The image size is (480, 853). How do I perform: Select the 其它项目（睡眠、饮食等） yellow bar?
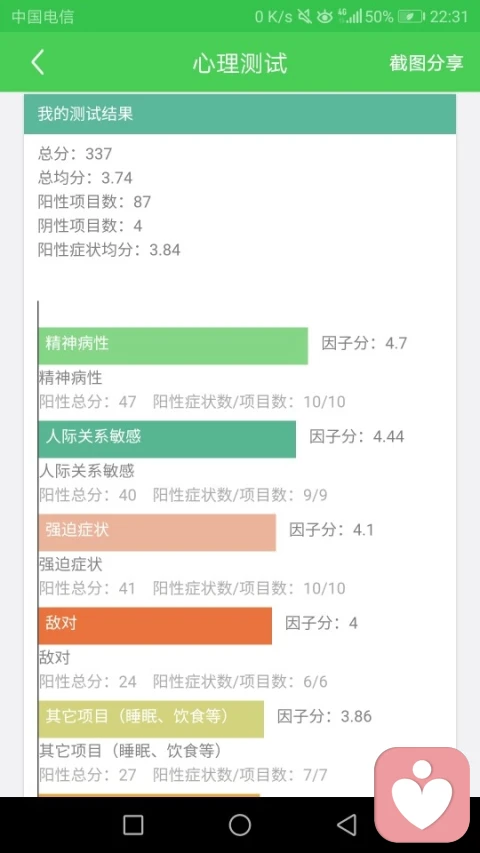click(151, 719)
